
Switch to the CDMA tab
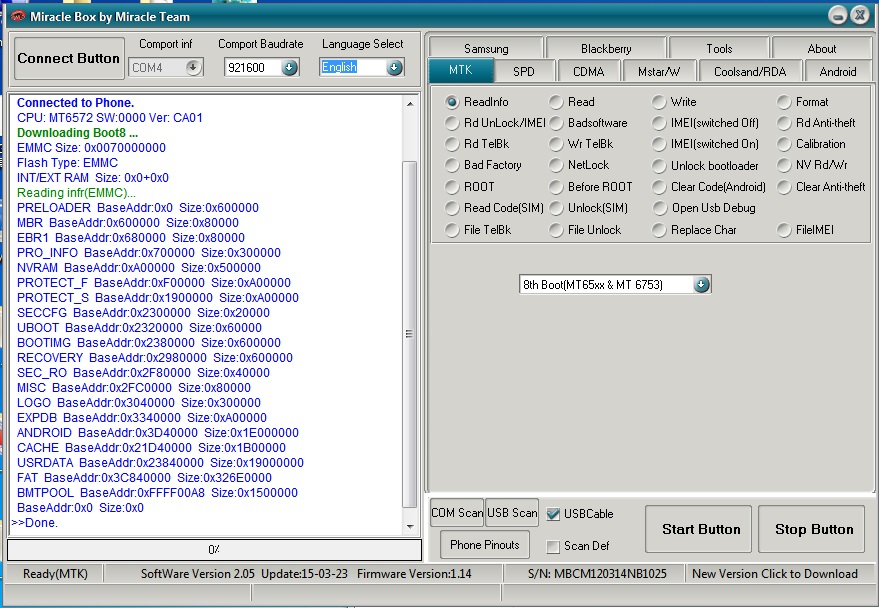pos(589,72)
